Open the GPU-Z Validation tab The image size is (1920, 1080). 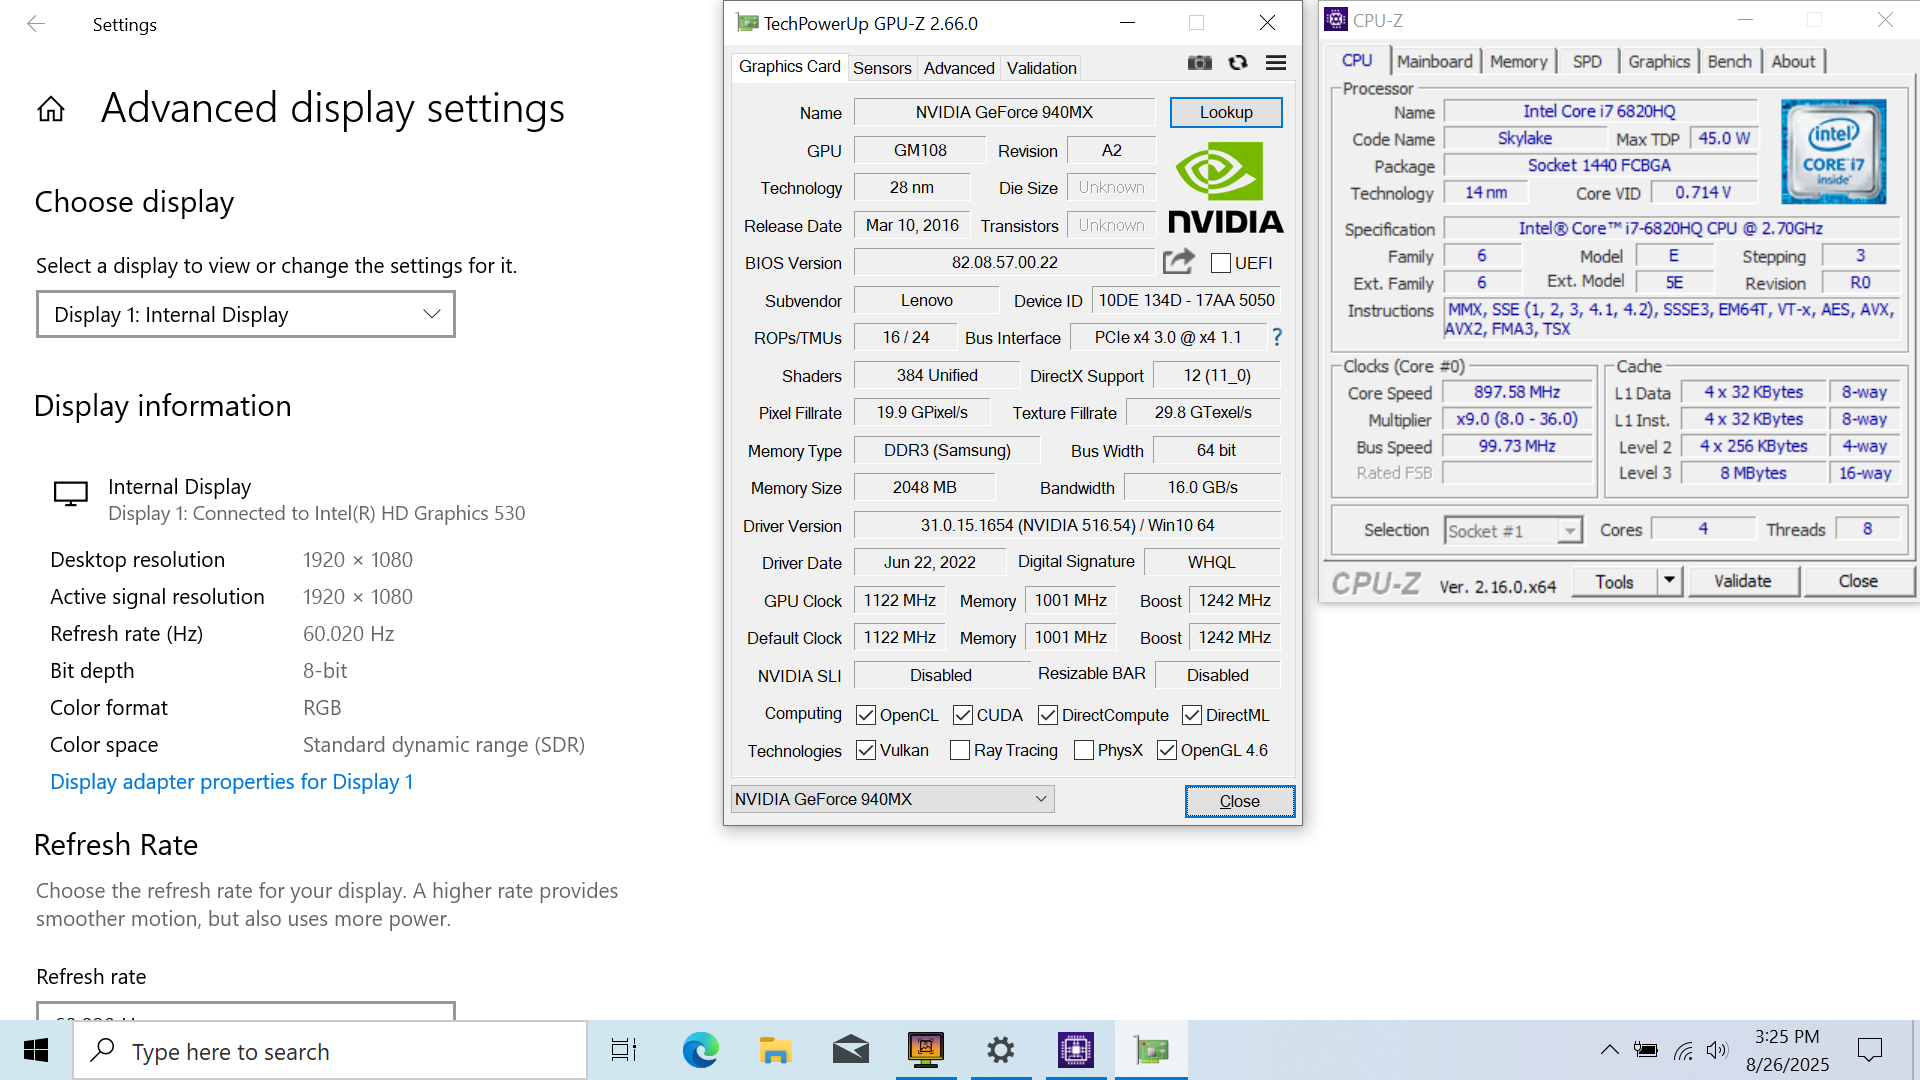(1041, 68)
